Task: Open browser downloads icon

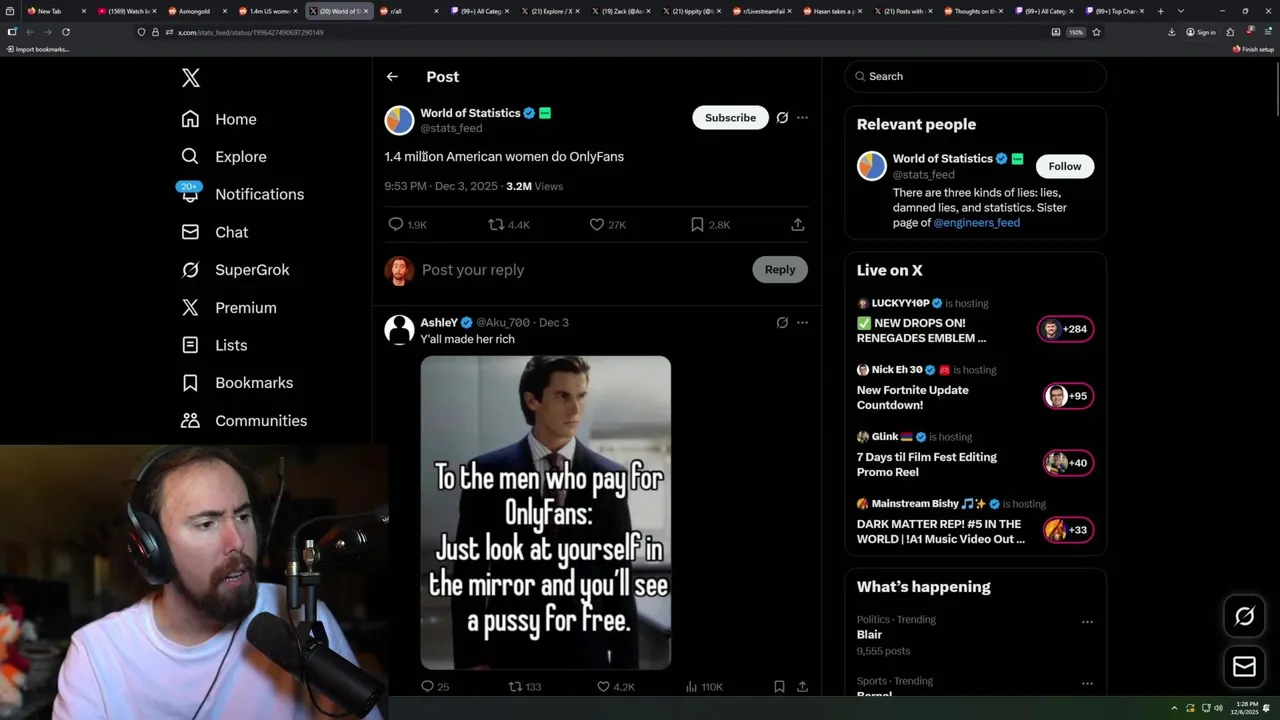Action: (1171, 32)
